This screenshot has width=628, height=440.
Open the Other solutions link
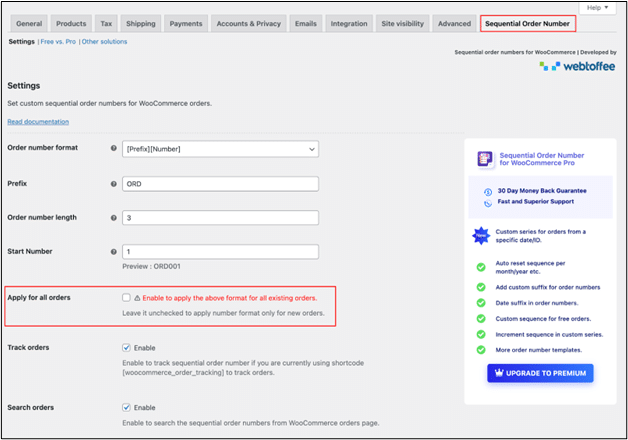point(105,42)
